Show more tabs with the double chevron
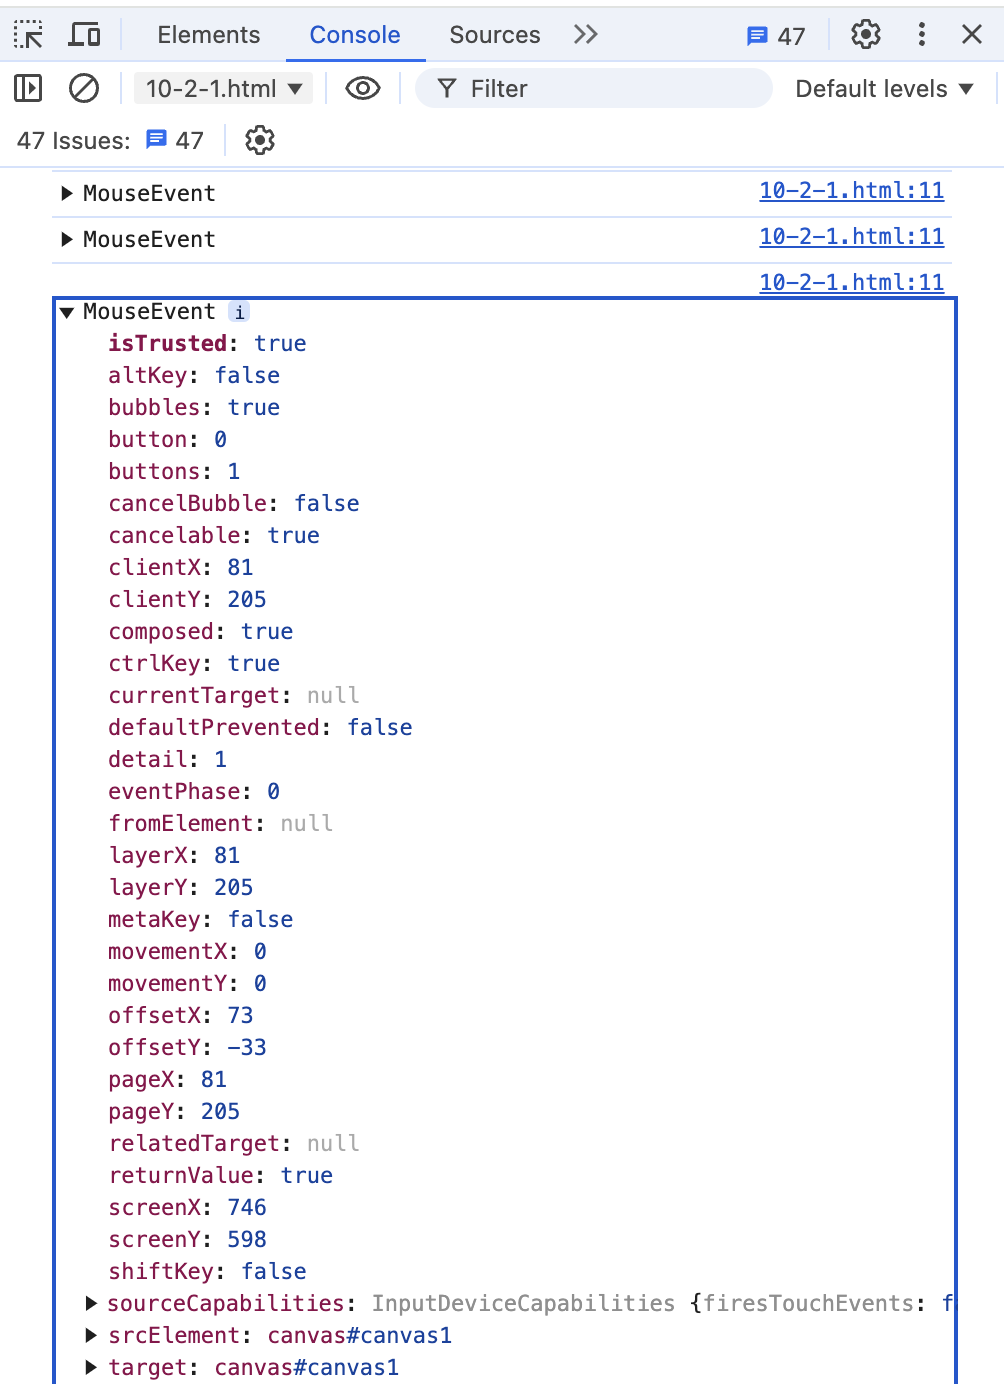1004x1384 pixels. pyautogui.click(x=586, y=35)
